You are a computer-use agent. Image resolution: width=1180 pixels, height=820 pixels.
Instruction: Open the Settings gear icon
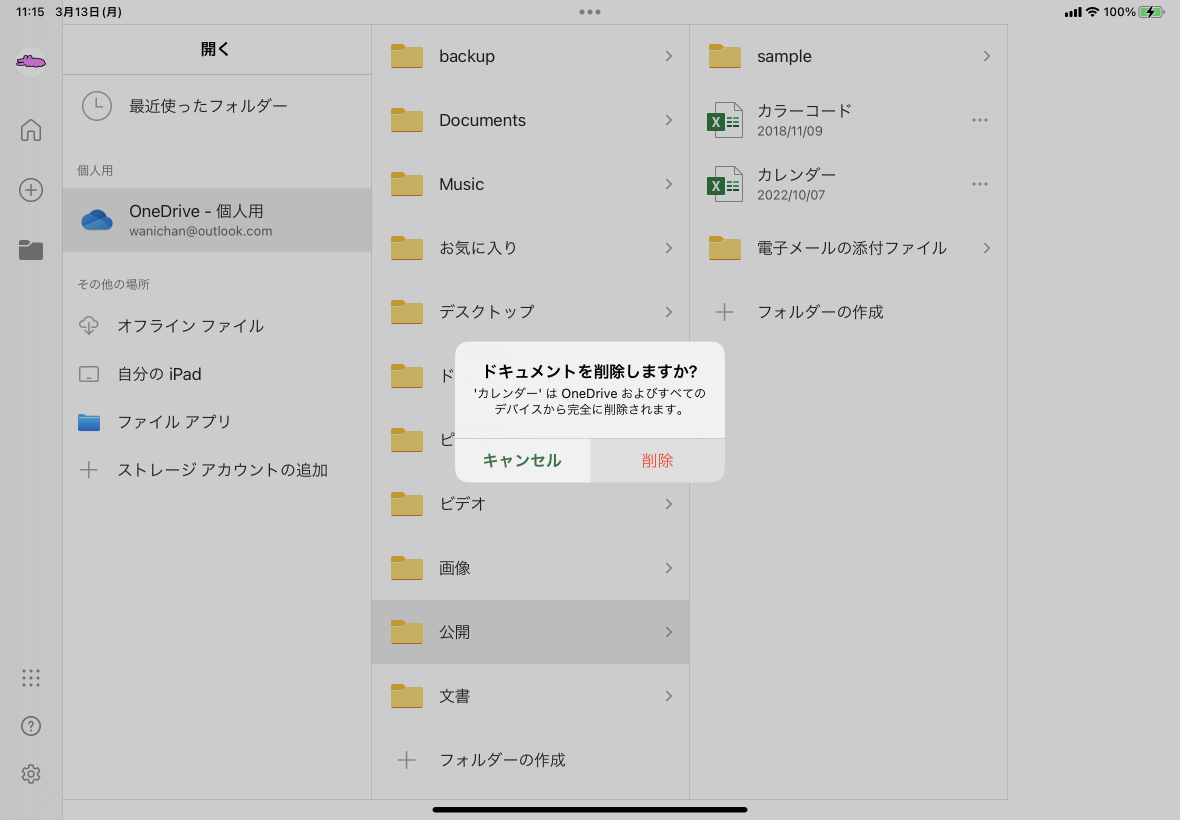(x=30, y=774)
